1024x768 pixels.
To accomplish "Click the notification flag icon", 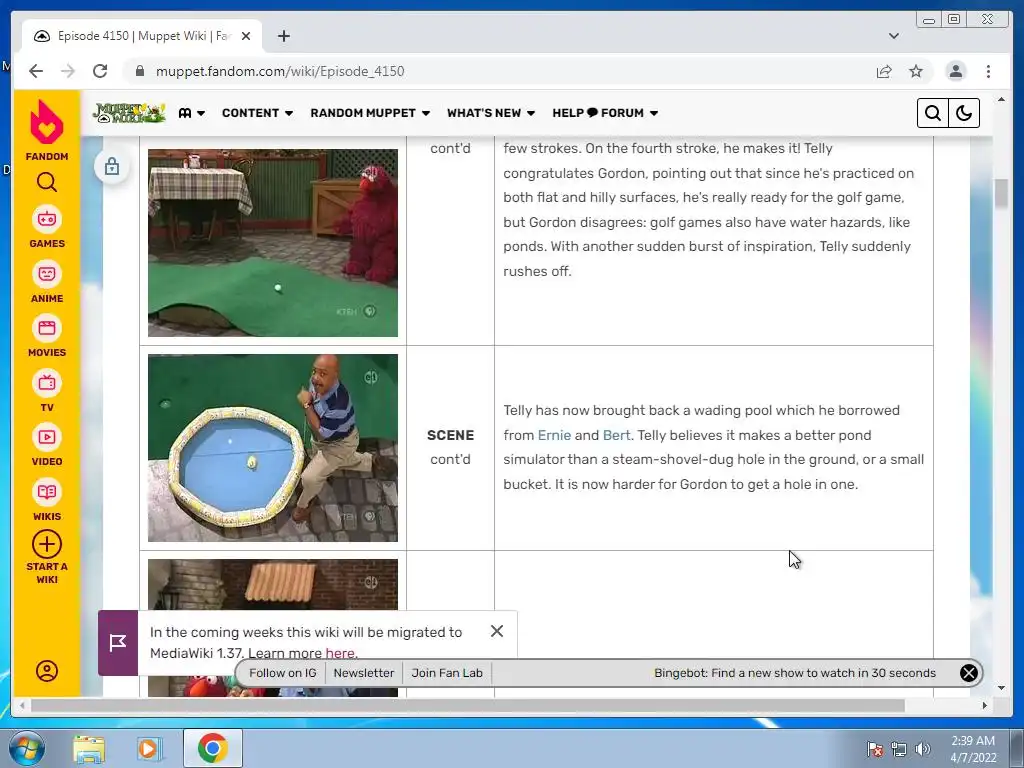I will click(118, 643).
